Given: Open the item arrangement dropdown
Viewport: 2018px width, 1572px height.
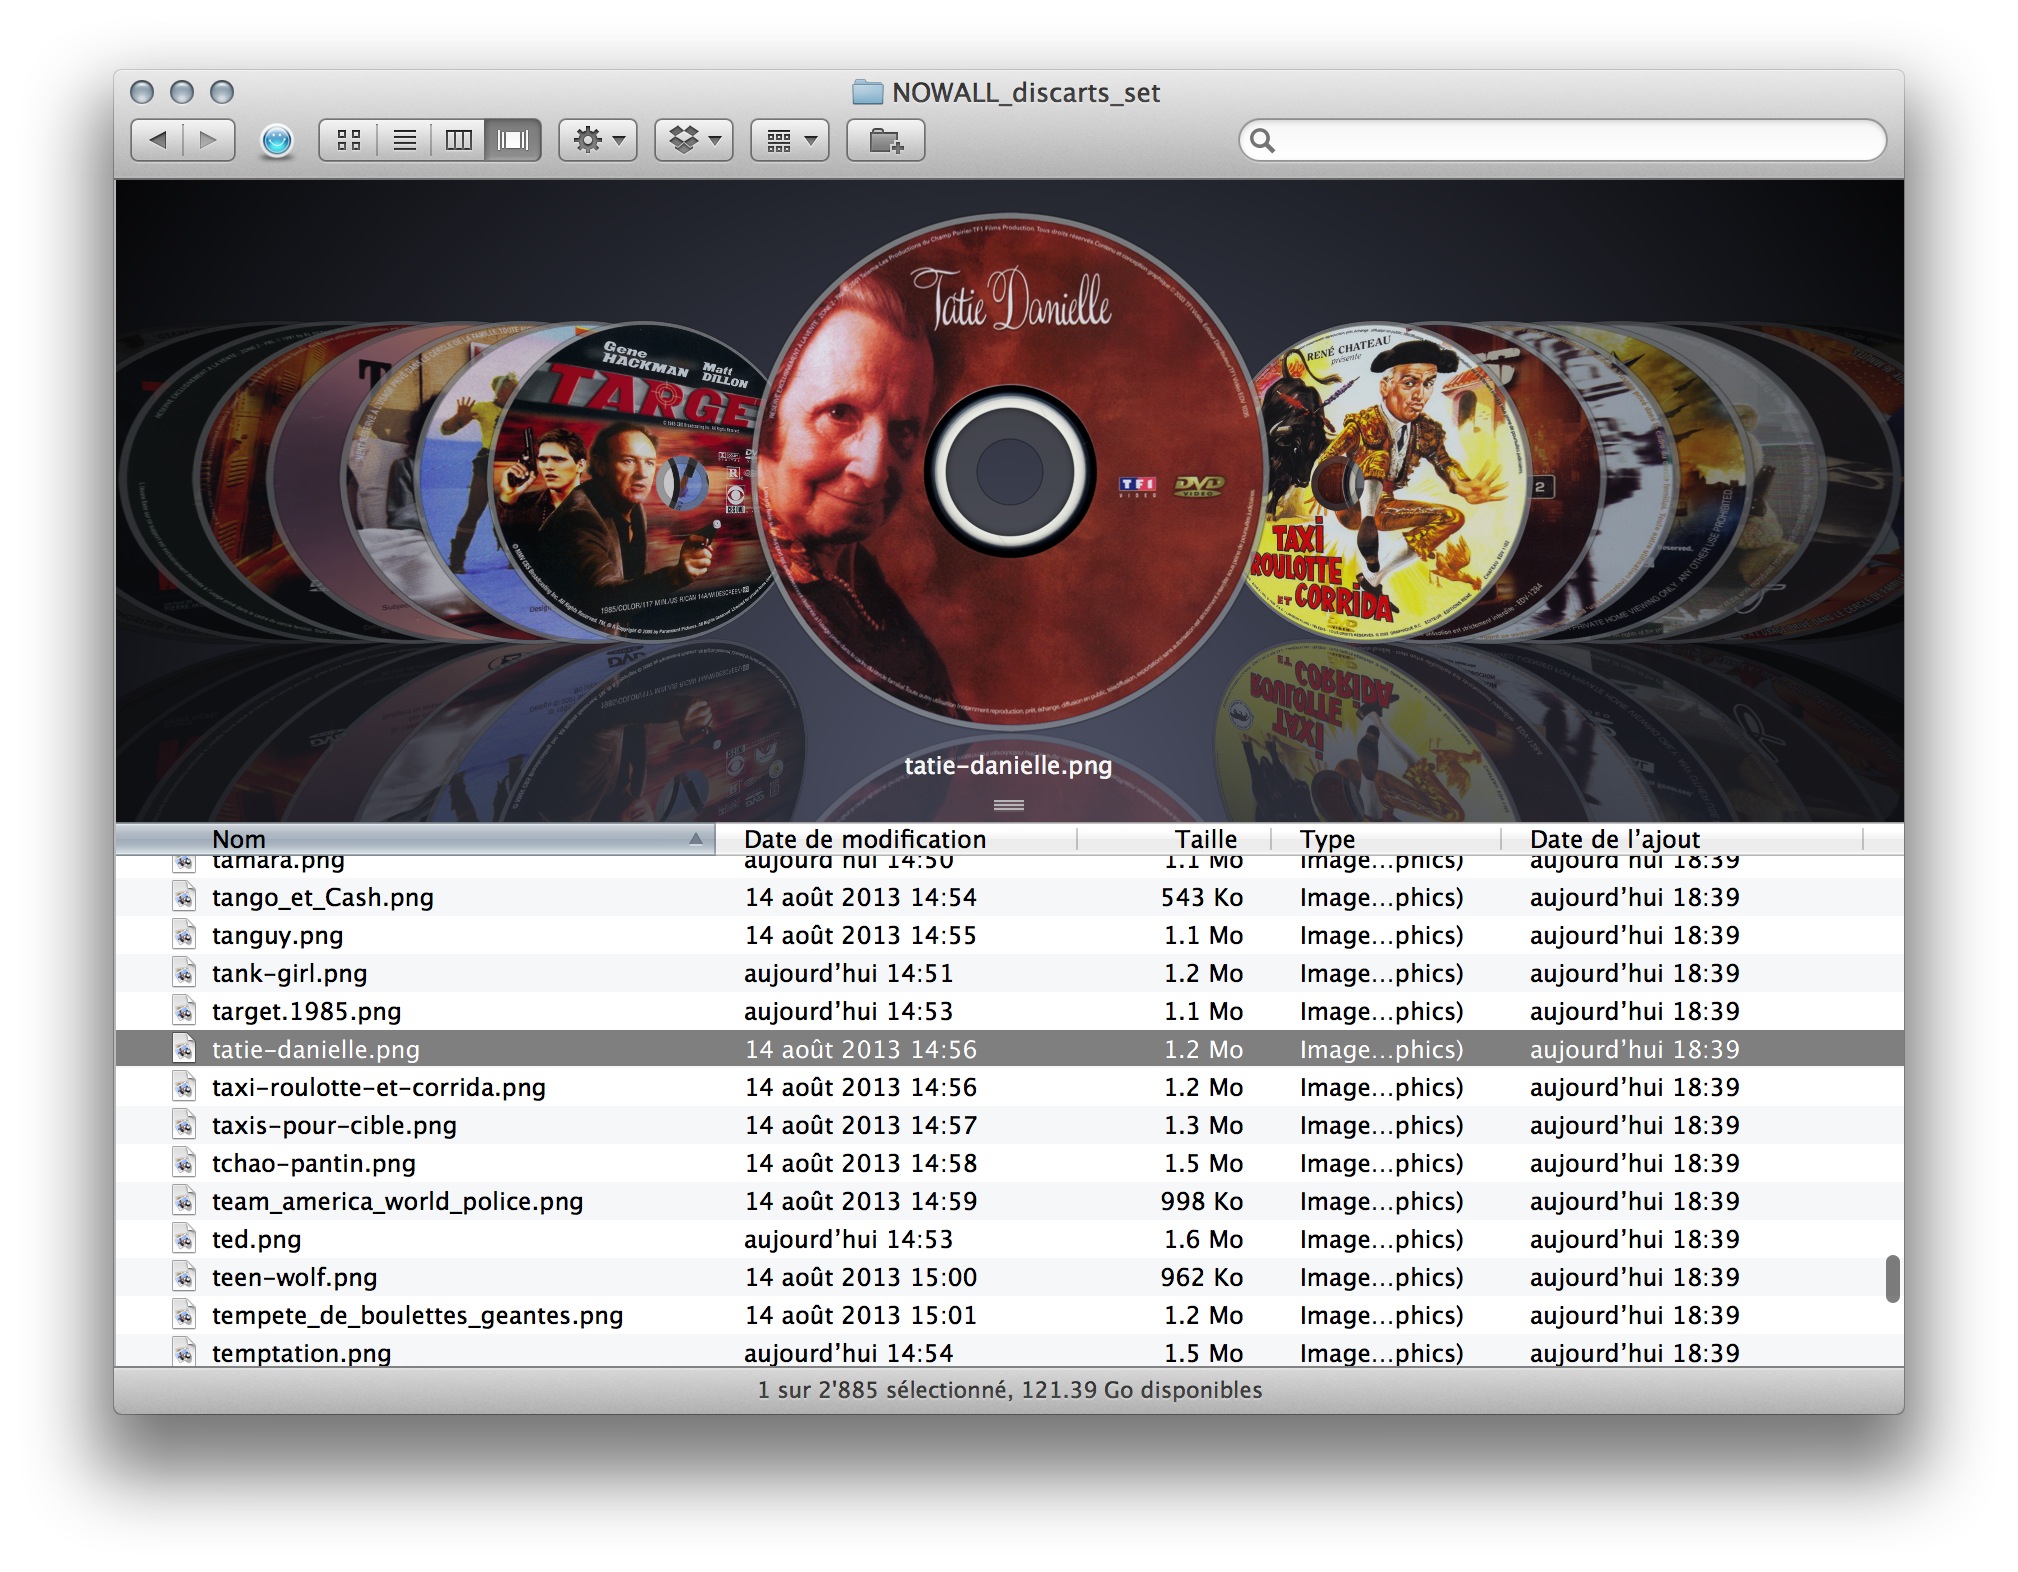Looking at the screenshot, I should [790, 140].
